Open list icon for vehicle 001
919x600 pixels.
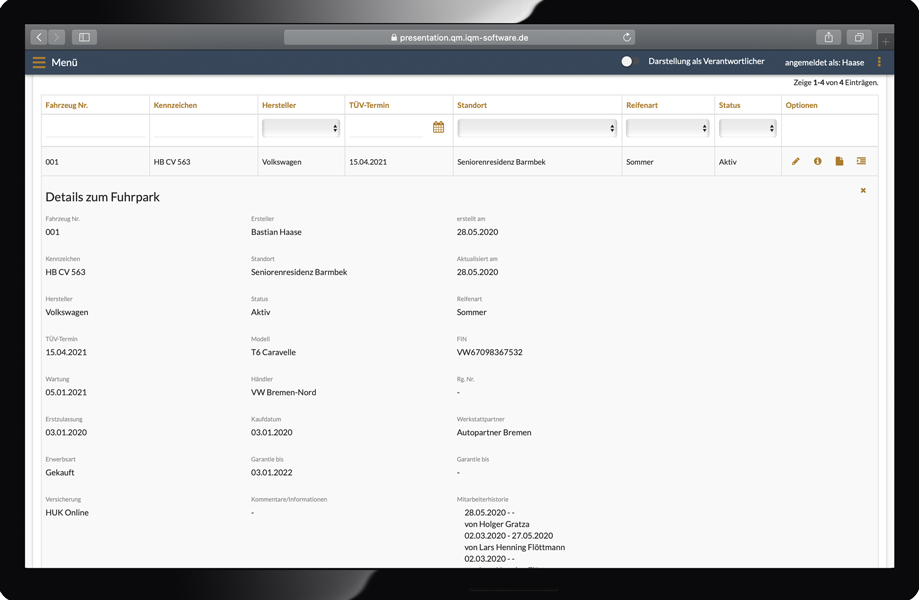[861, 161]
